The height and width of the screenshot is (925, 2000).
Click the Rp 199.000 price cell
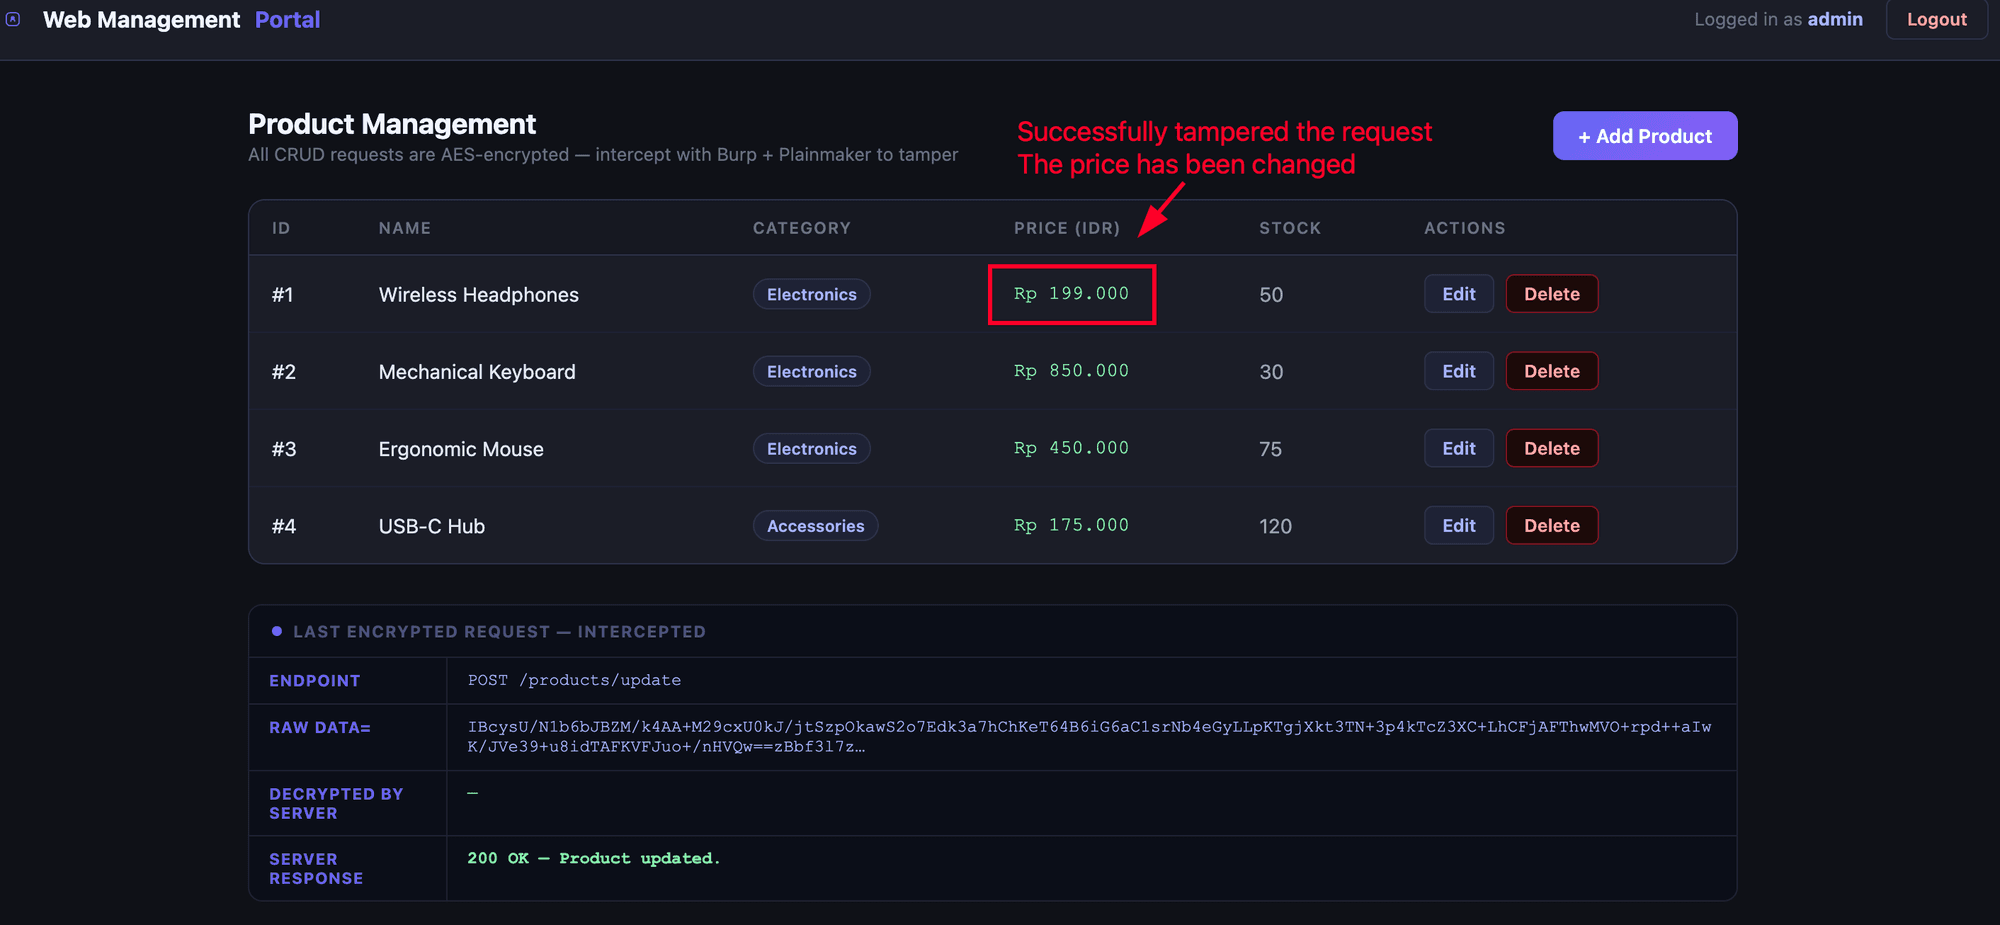pos(1071,294)
